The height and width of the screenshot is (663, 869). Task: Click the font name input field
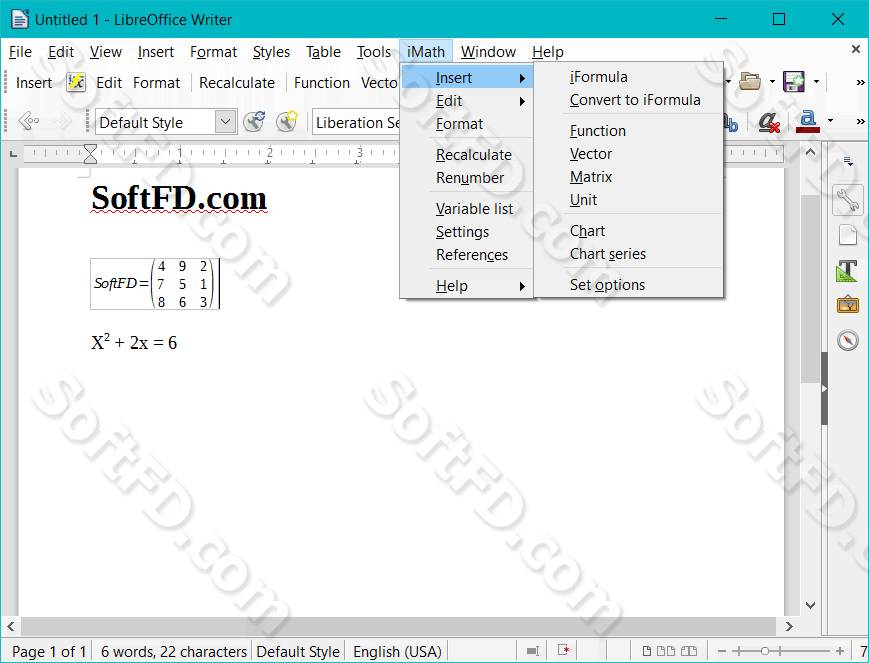point(356,122)
